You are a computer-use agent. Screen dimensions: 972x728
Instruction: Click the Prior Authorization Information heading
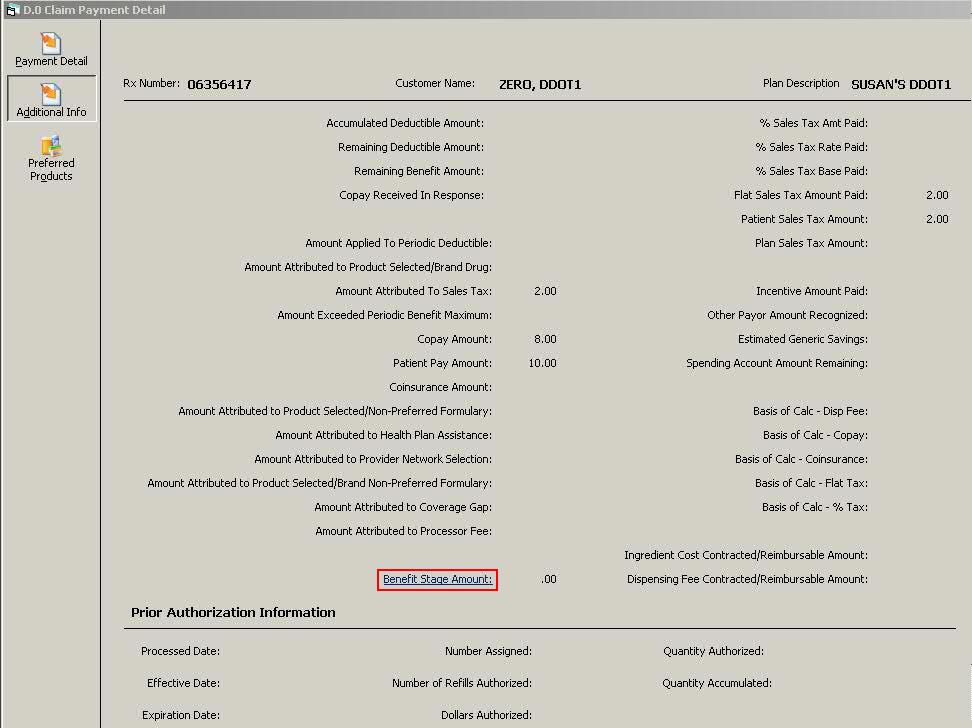233,613
